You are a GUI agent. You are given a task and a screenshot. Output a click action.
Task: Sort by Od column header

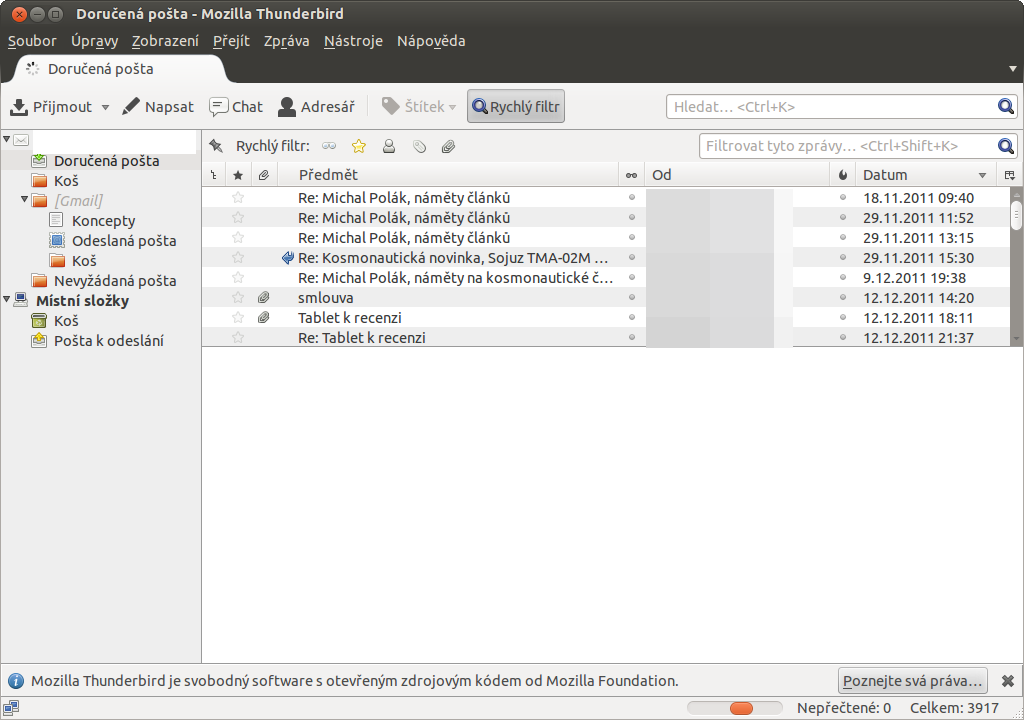tap(737, 175)
